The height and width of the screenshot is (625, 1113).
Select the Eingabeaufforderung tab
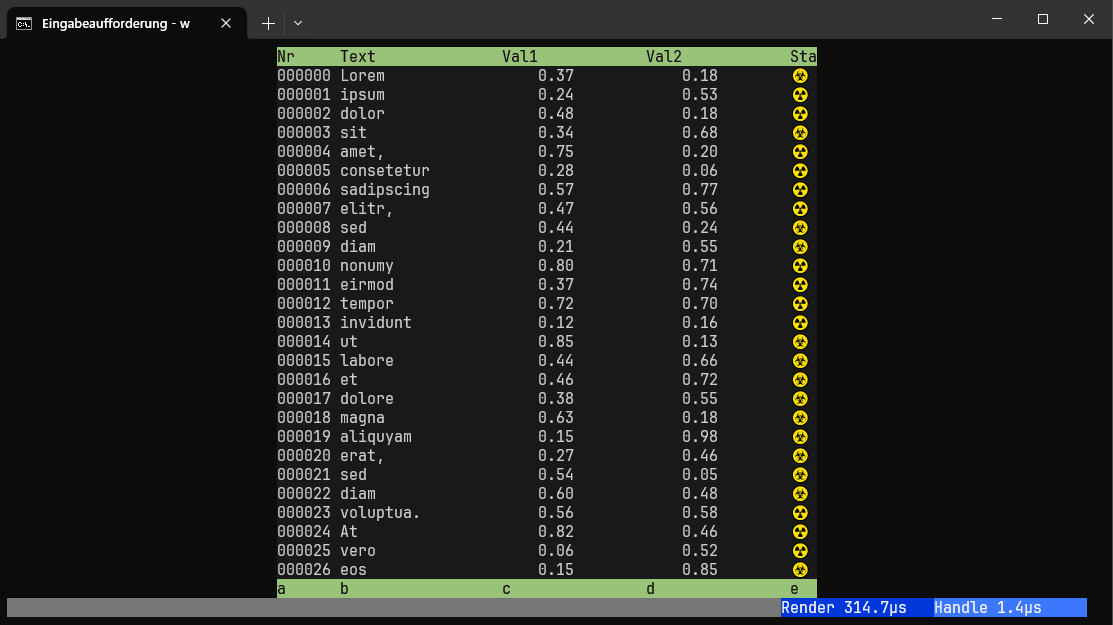(115, 23)
